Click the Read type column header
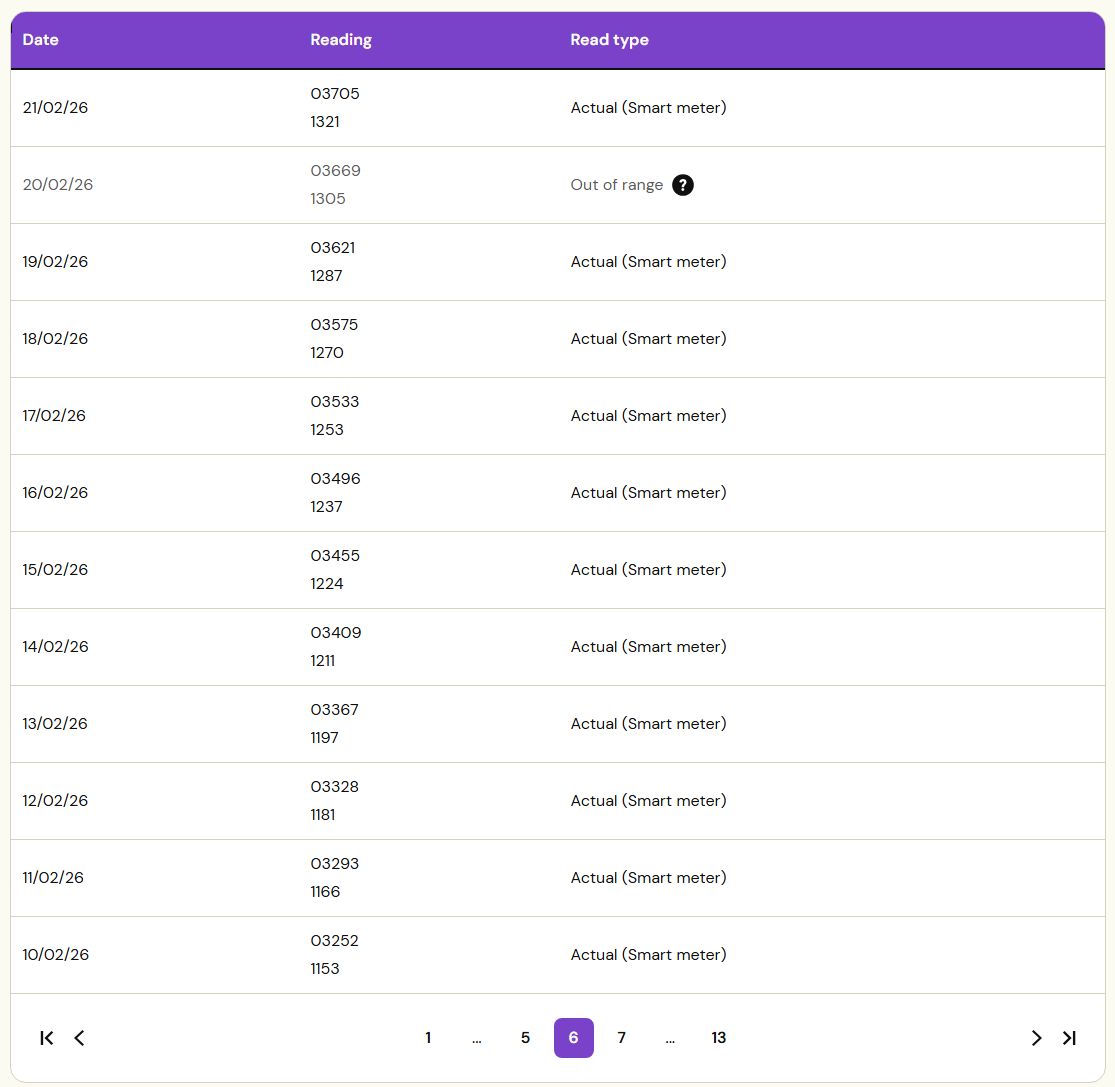1115x1087 pixels. [609, 40]
